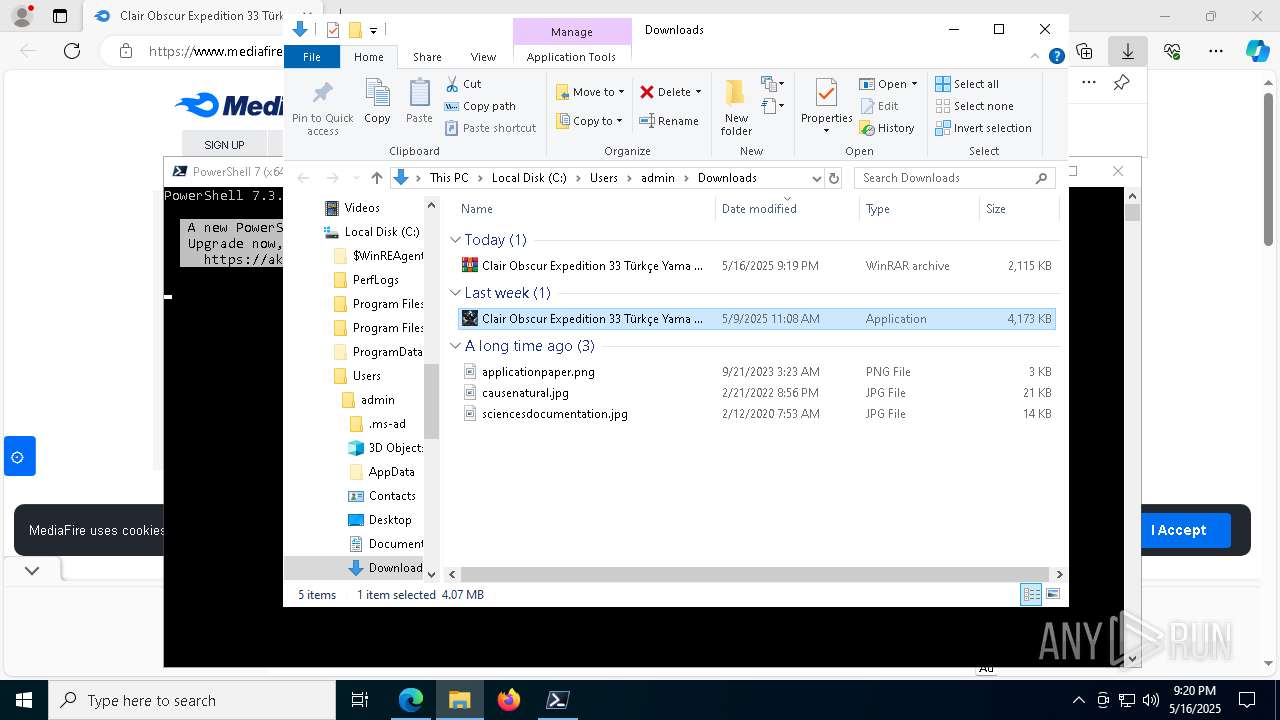The width and height of the screenshot is (1280, 720).
Task: Click Pin to Quick access icon
Action: tap(322, 108)
